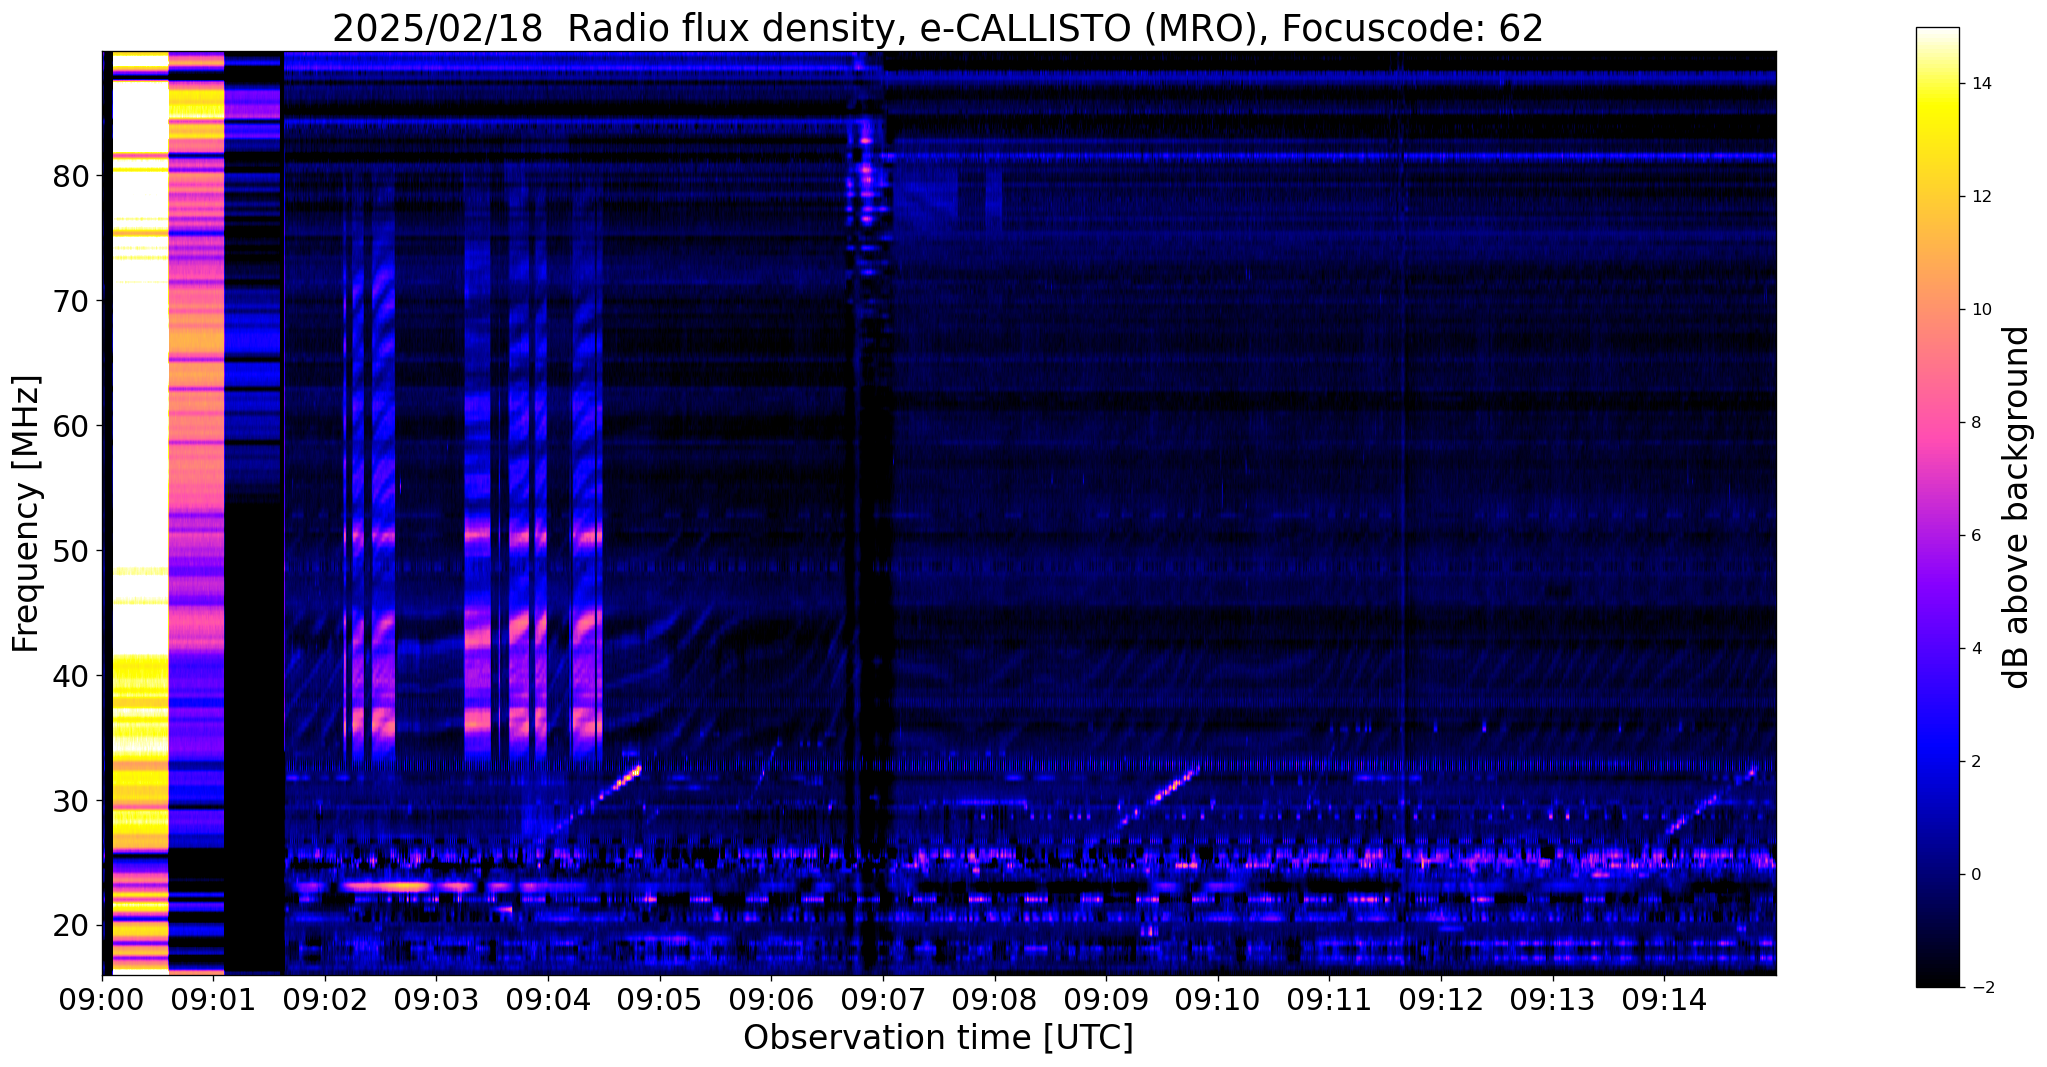
Task: Click the 09:09 time tick label
Action: point(1106,999)
